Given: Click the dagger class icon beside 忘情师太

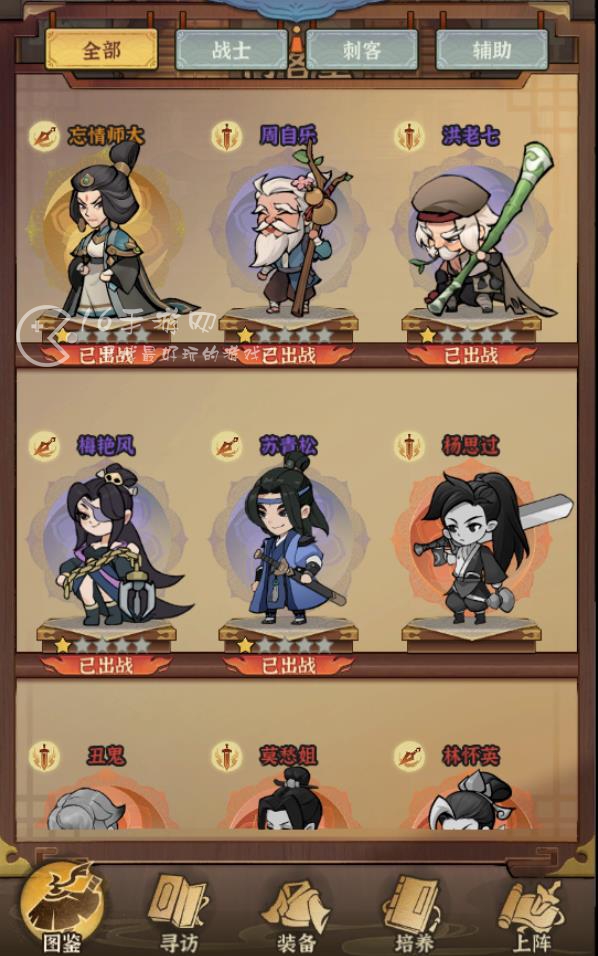Looking at the screenshot, I should pos(44,137).
